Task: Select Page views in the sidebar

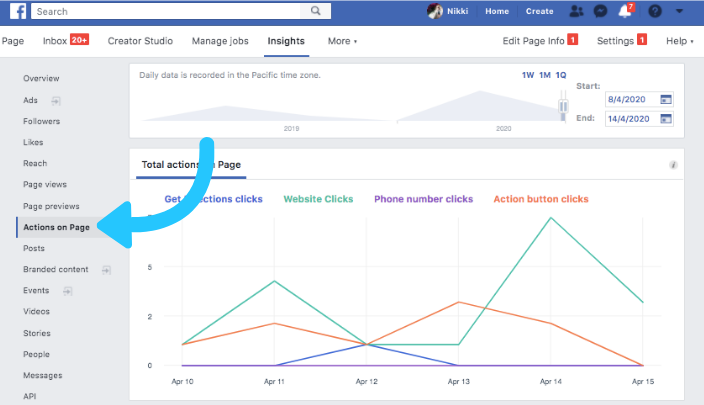Action: (45, 185)
